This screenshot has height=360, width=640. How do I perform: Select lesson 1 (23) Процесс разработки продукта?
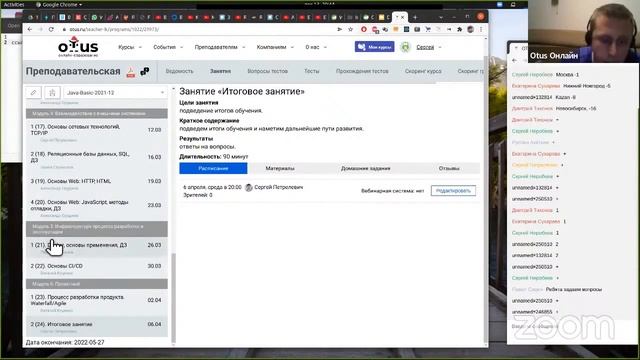[97, 302]
